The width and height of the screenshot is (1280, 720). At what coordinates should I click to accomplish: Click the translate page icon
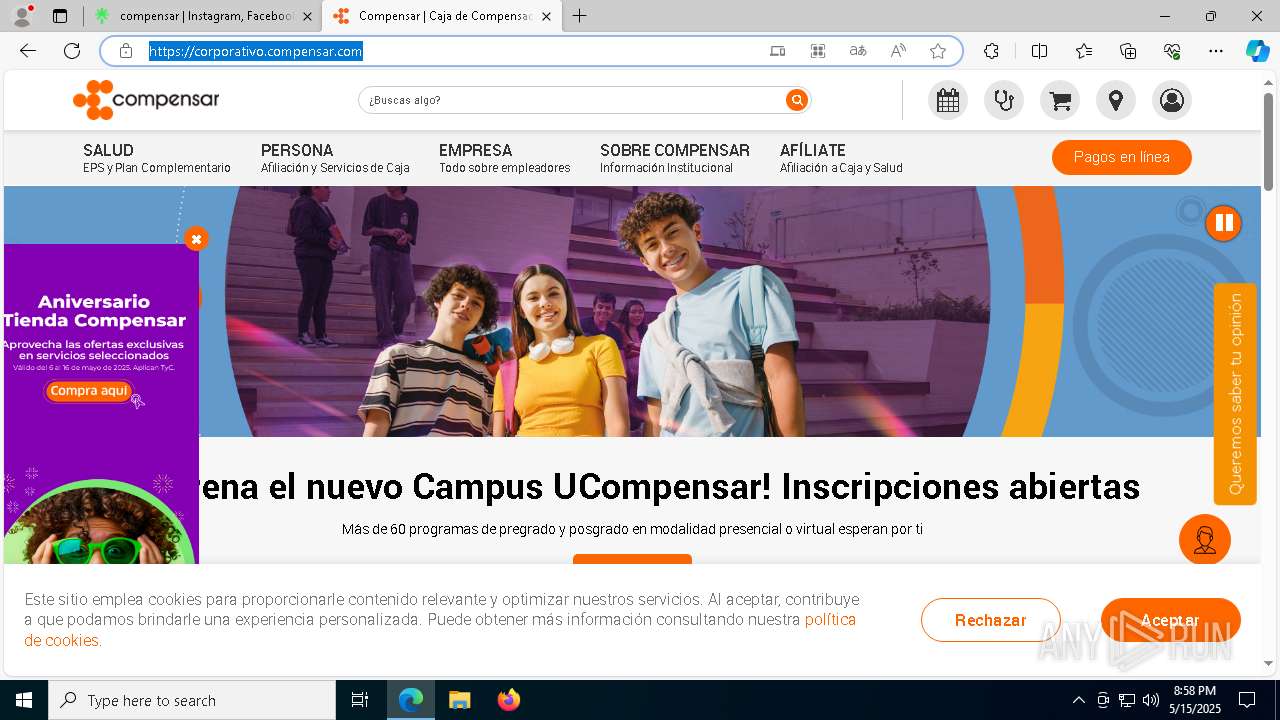(858, 51)
